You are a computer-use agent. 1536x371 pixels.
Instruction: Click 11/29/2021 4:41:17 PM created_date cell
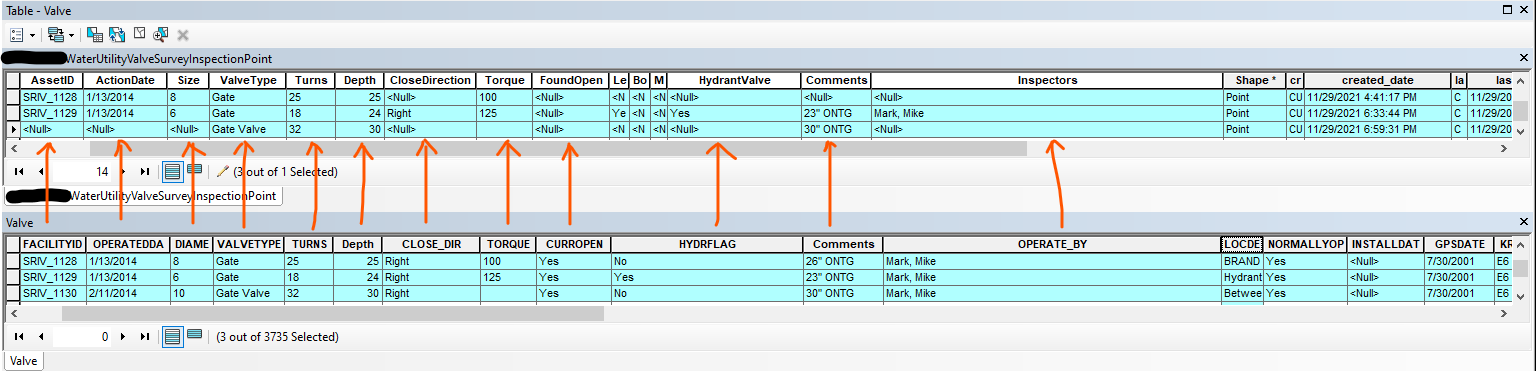1378,98
